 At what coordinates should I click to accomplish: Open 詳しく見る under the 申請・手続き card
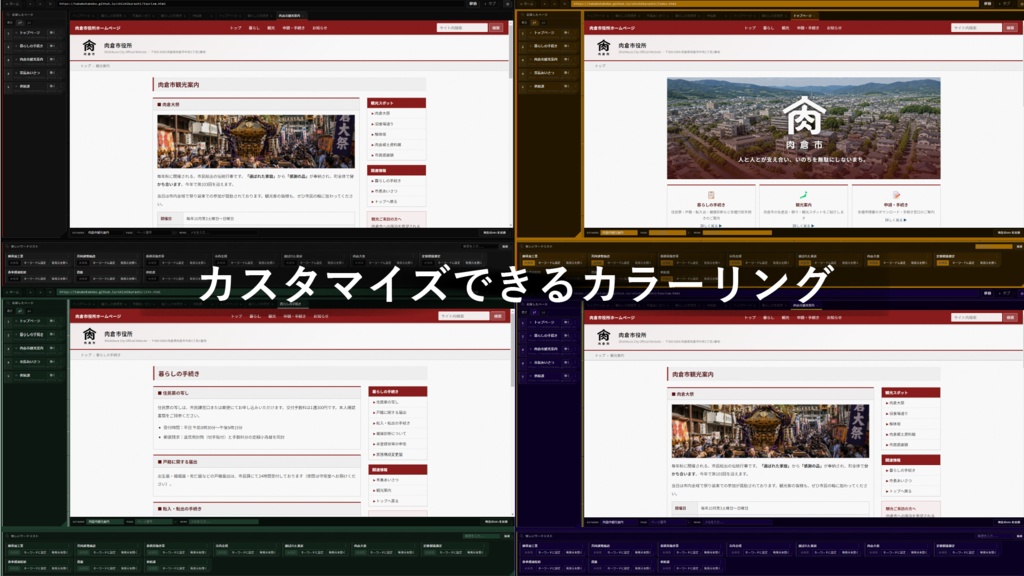click(x=896, y=220)
